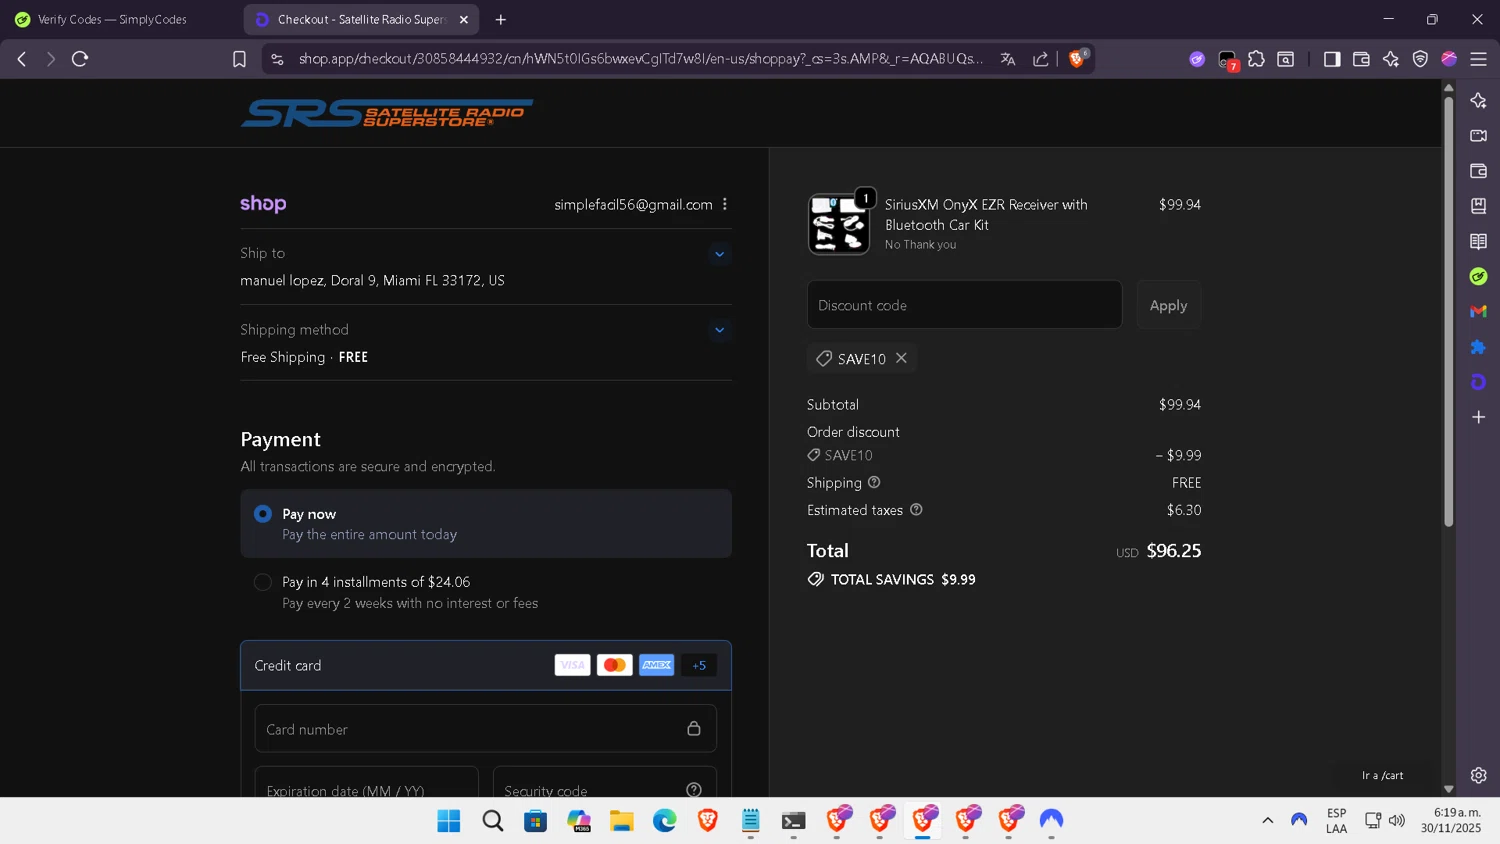Click the Total amount $96.25
The height and width of the screenshot is (844, 1500).
point(1174,551)
